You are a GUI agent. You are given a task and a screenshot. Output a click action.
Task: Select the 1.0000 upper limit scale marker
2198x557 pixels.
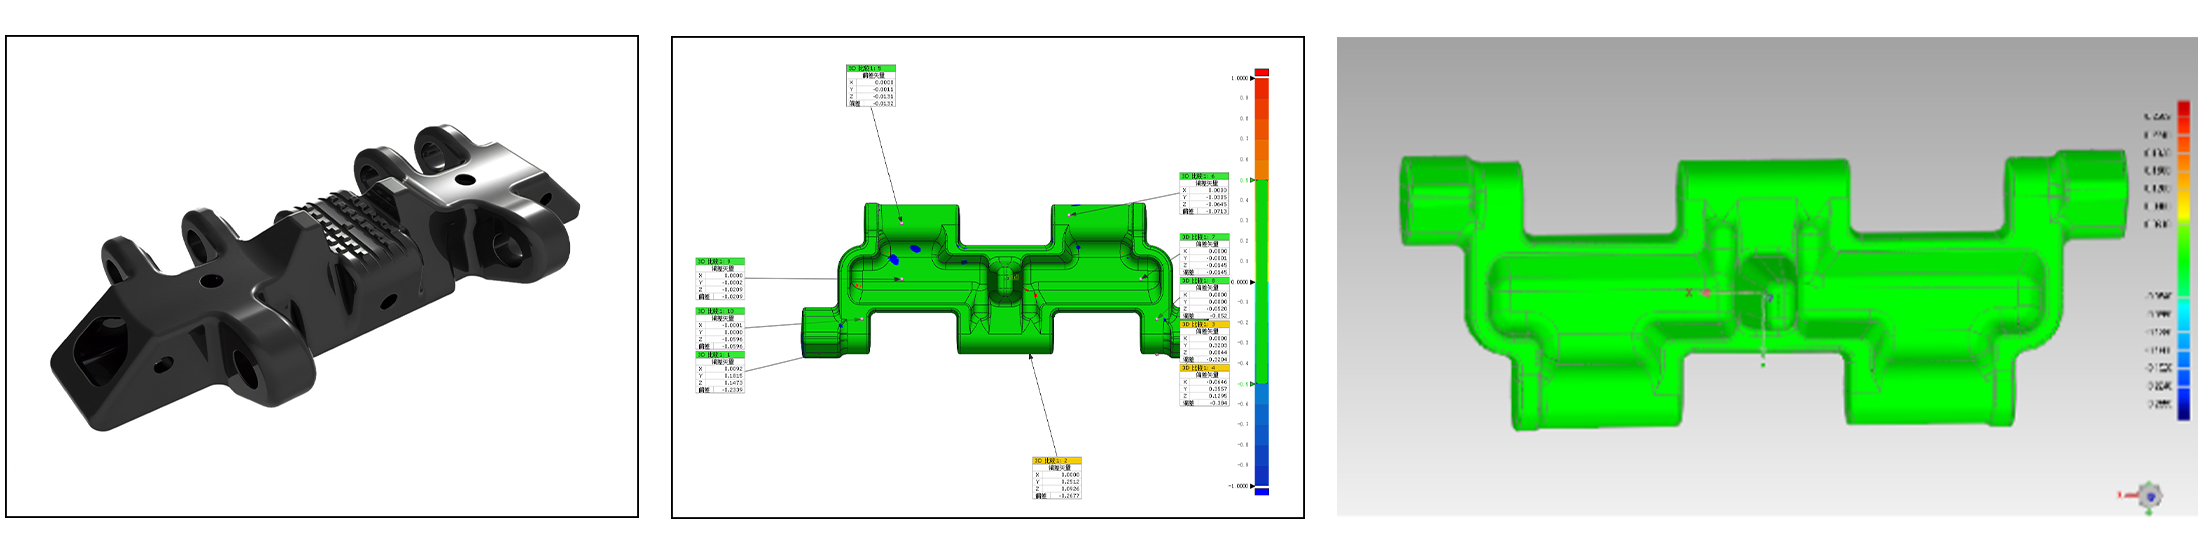click(x=1243, y=78)
